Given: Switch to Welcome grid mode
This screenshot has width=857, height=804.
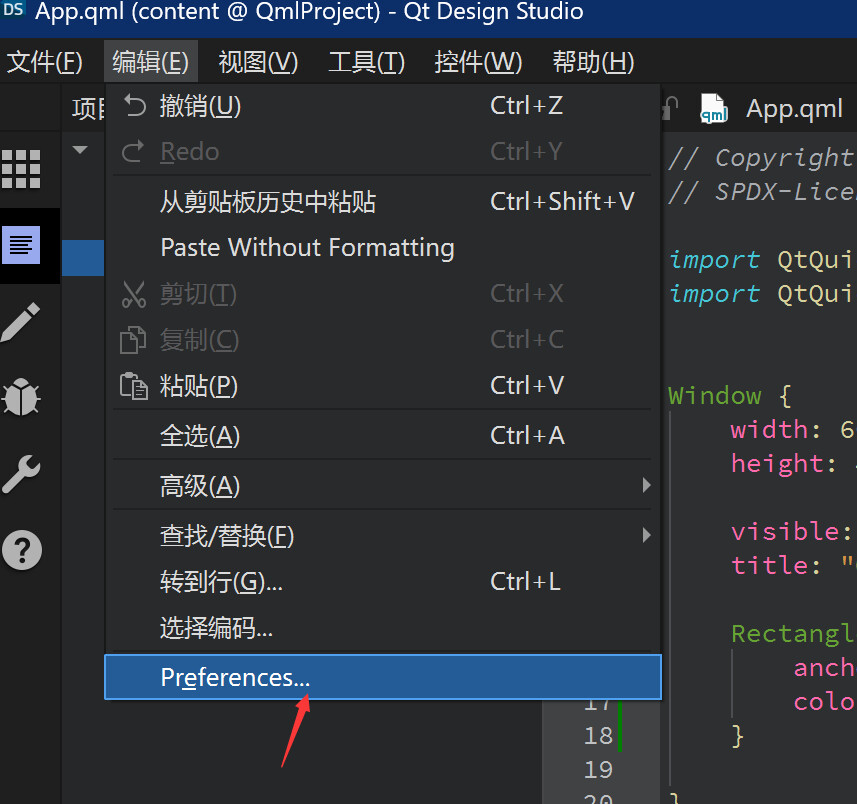Looking at the screenshot, I should pyautogui.click(x=21, y=169).
